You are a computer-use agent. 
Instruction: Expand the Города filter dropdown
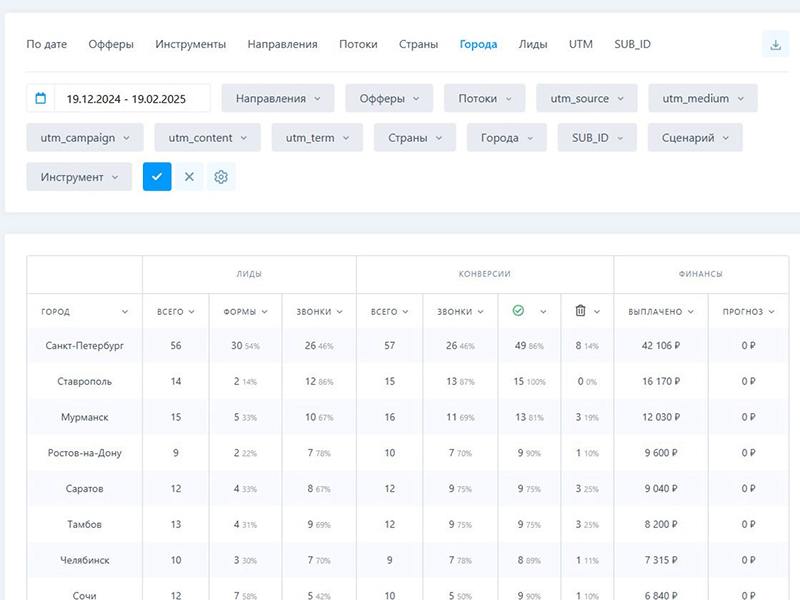point(506,137)
